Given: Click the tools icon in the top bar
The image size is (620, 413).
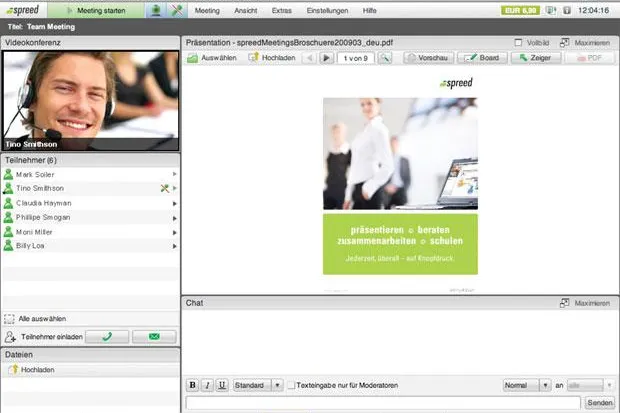Looking at the screenshot, I should [177, 10].
